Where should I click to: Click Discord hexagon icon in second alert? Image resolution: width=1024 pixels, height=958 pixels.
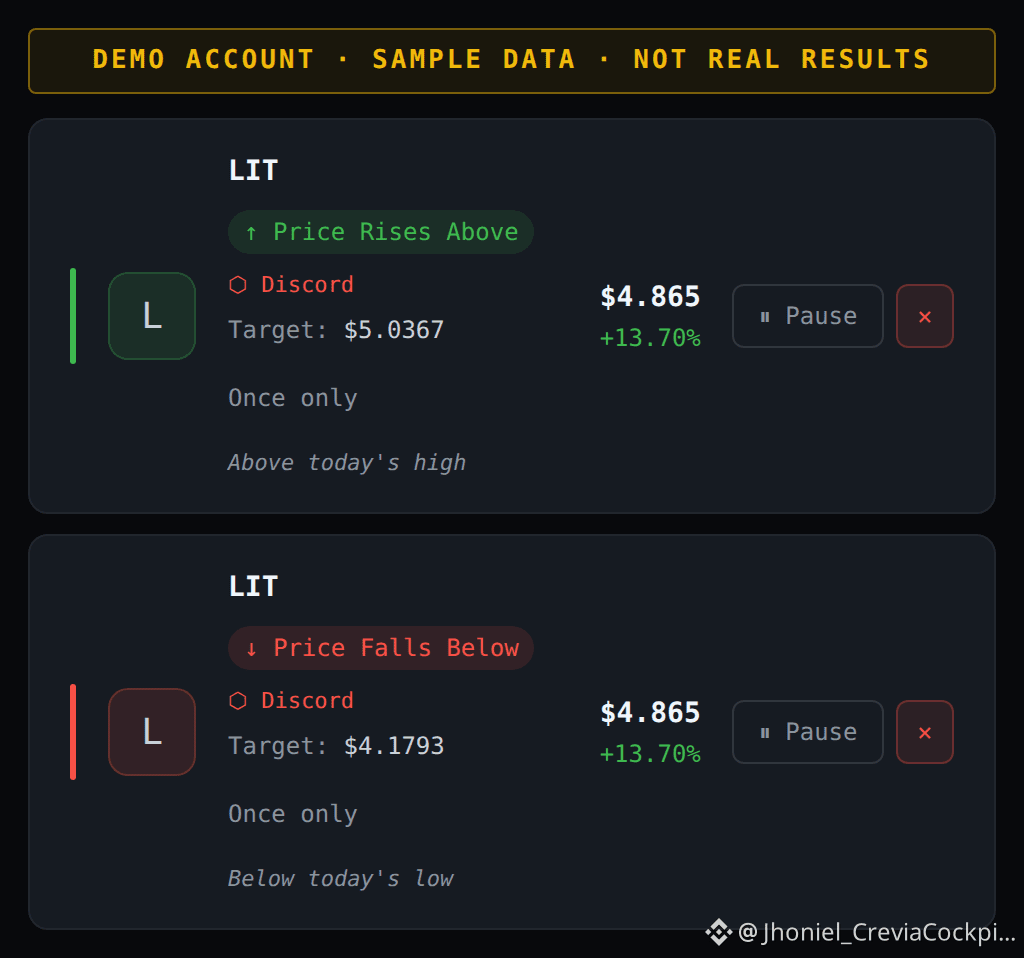point(238,701)
